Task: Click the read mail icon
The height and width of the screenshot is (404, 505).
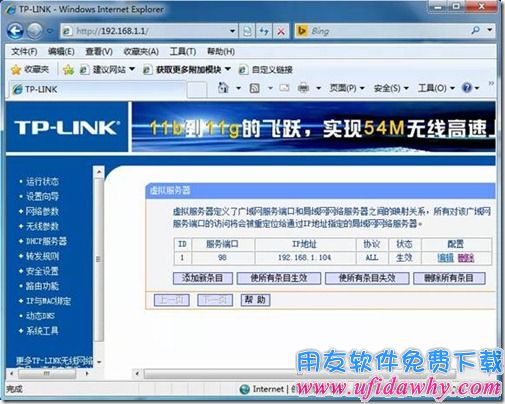Action: 284,88
